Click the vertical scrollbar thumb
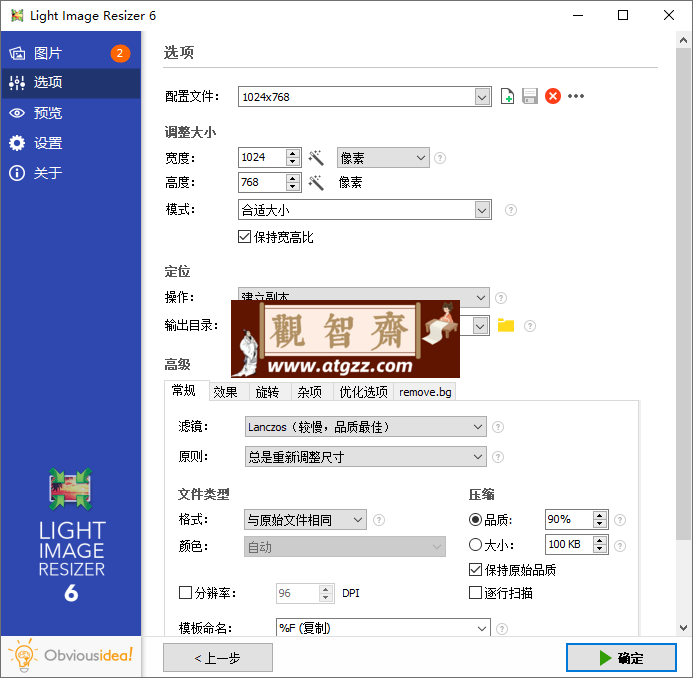Image resolution: width=693 pixels, height=678 pixels. coord(683,293)
